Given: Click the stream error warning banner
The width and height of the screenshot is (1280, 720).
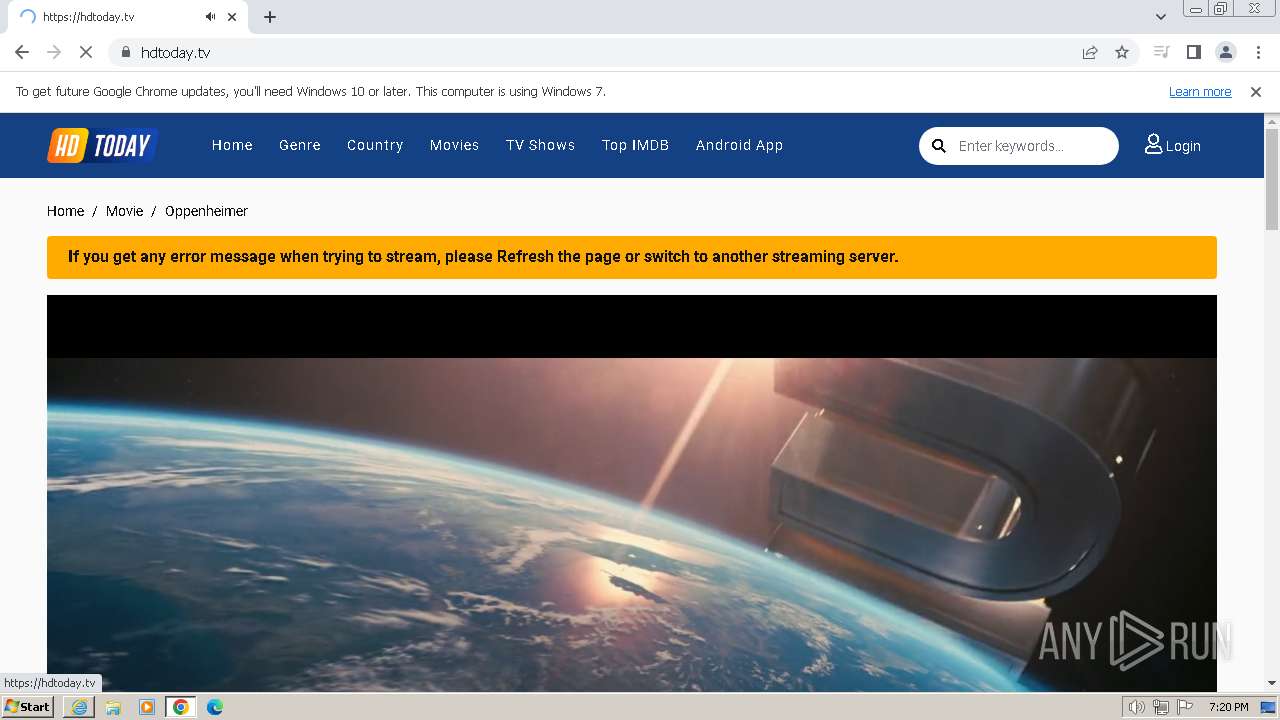Looking at the screenshot, I should (632, 257).
